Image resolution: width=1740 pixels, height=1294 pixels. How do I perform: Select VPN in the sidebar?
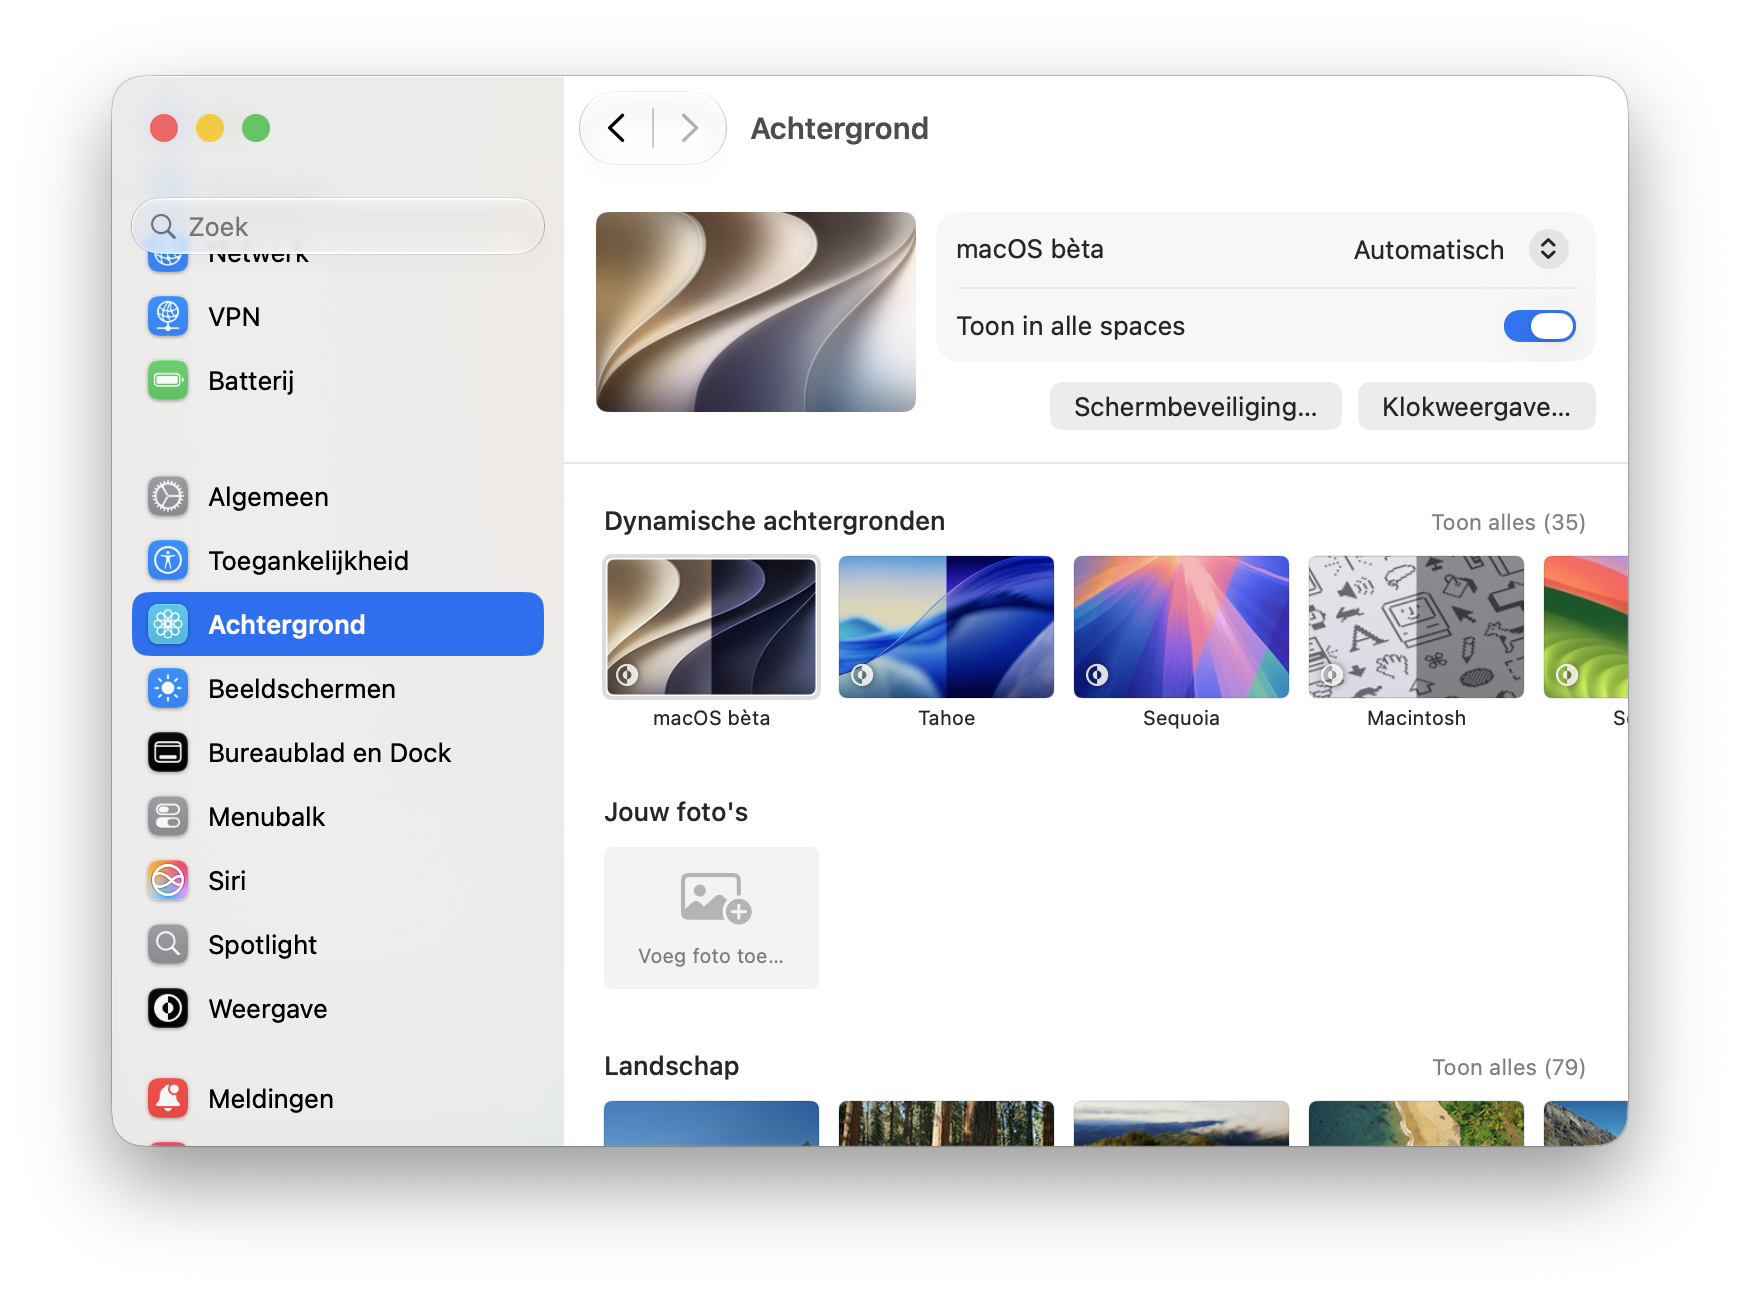[x=338, y=317]
